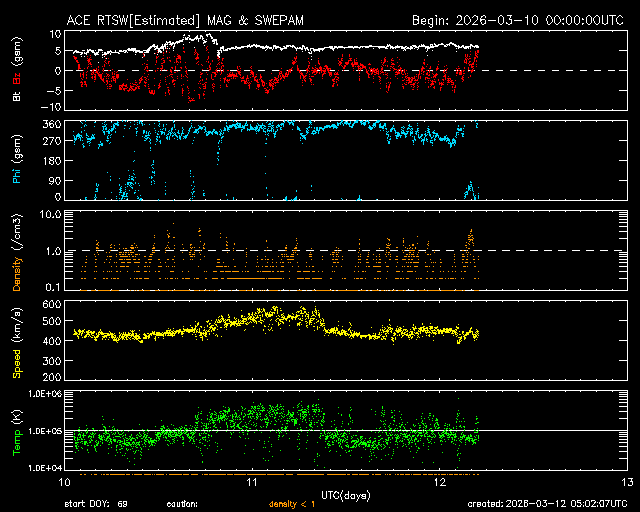Click the ACE RTSW MAG & SWEPAM title
The width and height of the screenshot is (640, 512).
(x=200, y=20)
